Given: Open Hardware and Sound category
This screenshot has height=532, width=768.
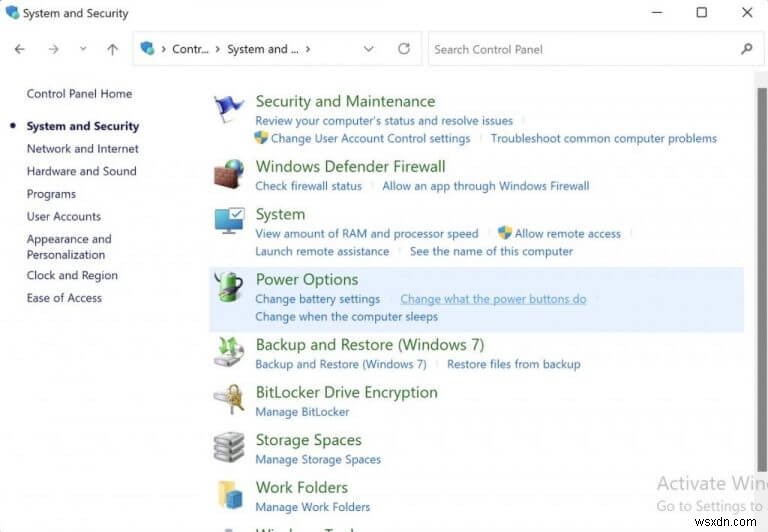Looking at the screenshot, I should click(x=81, y=171).
